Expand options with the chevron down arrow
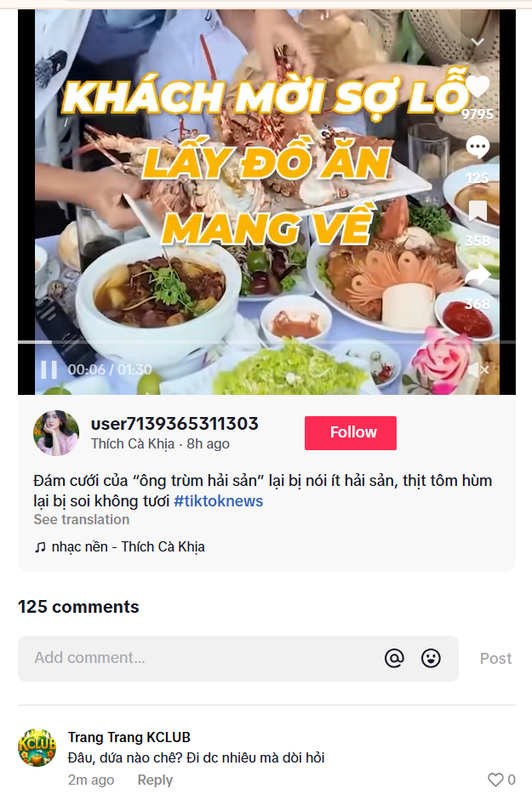Viewport: 532px width, 800px height. [x=477, y=42]
